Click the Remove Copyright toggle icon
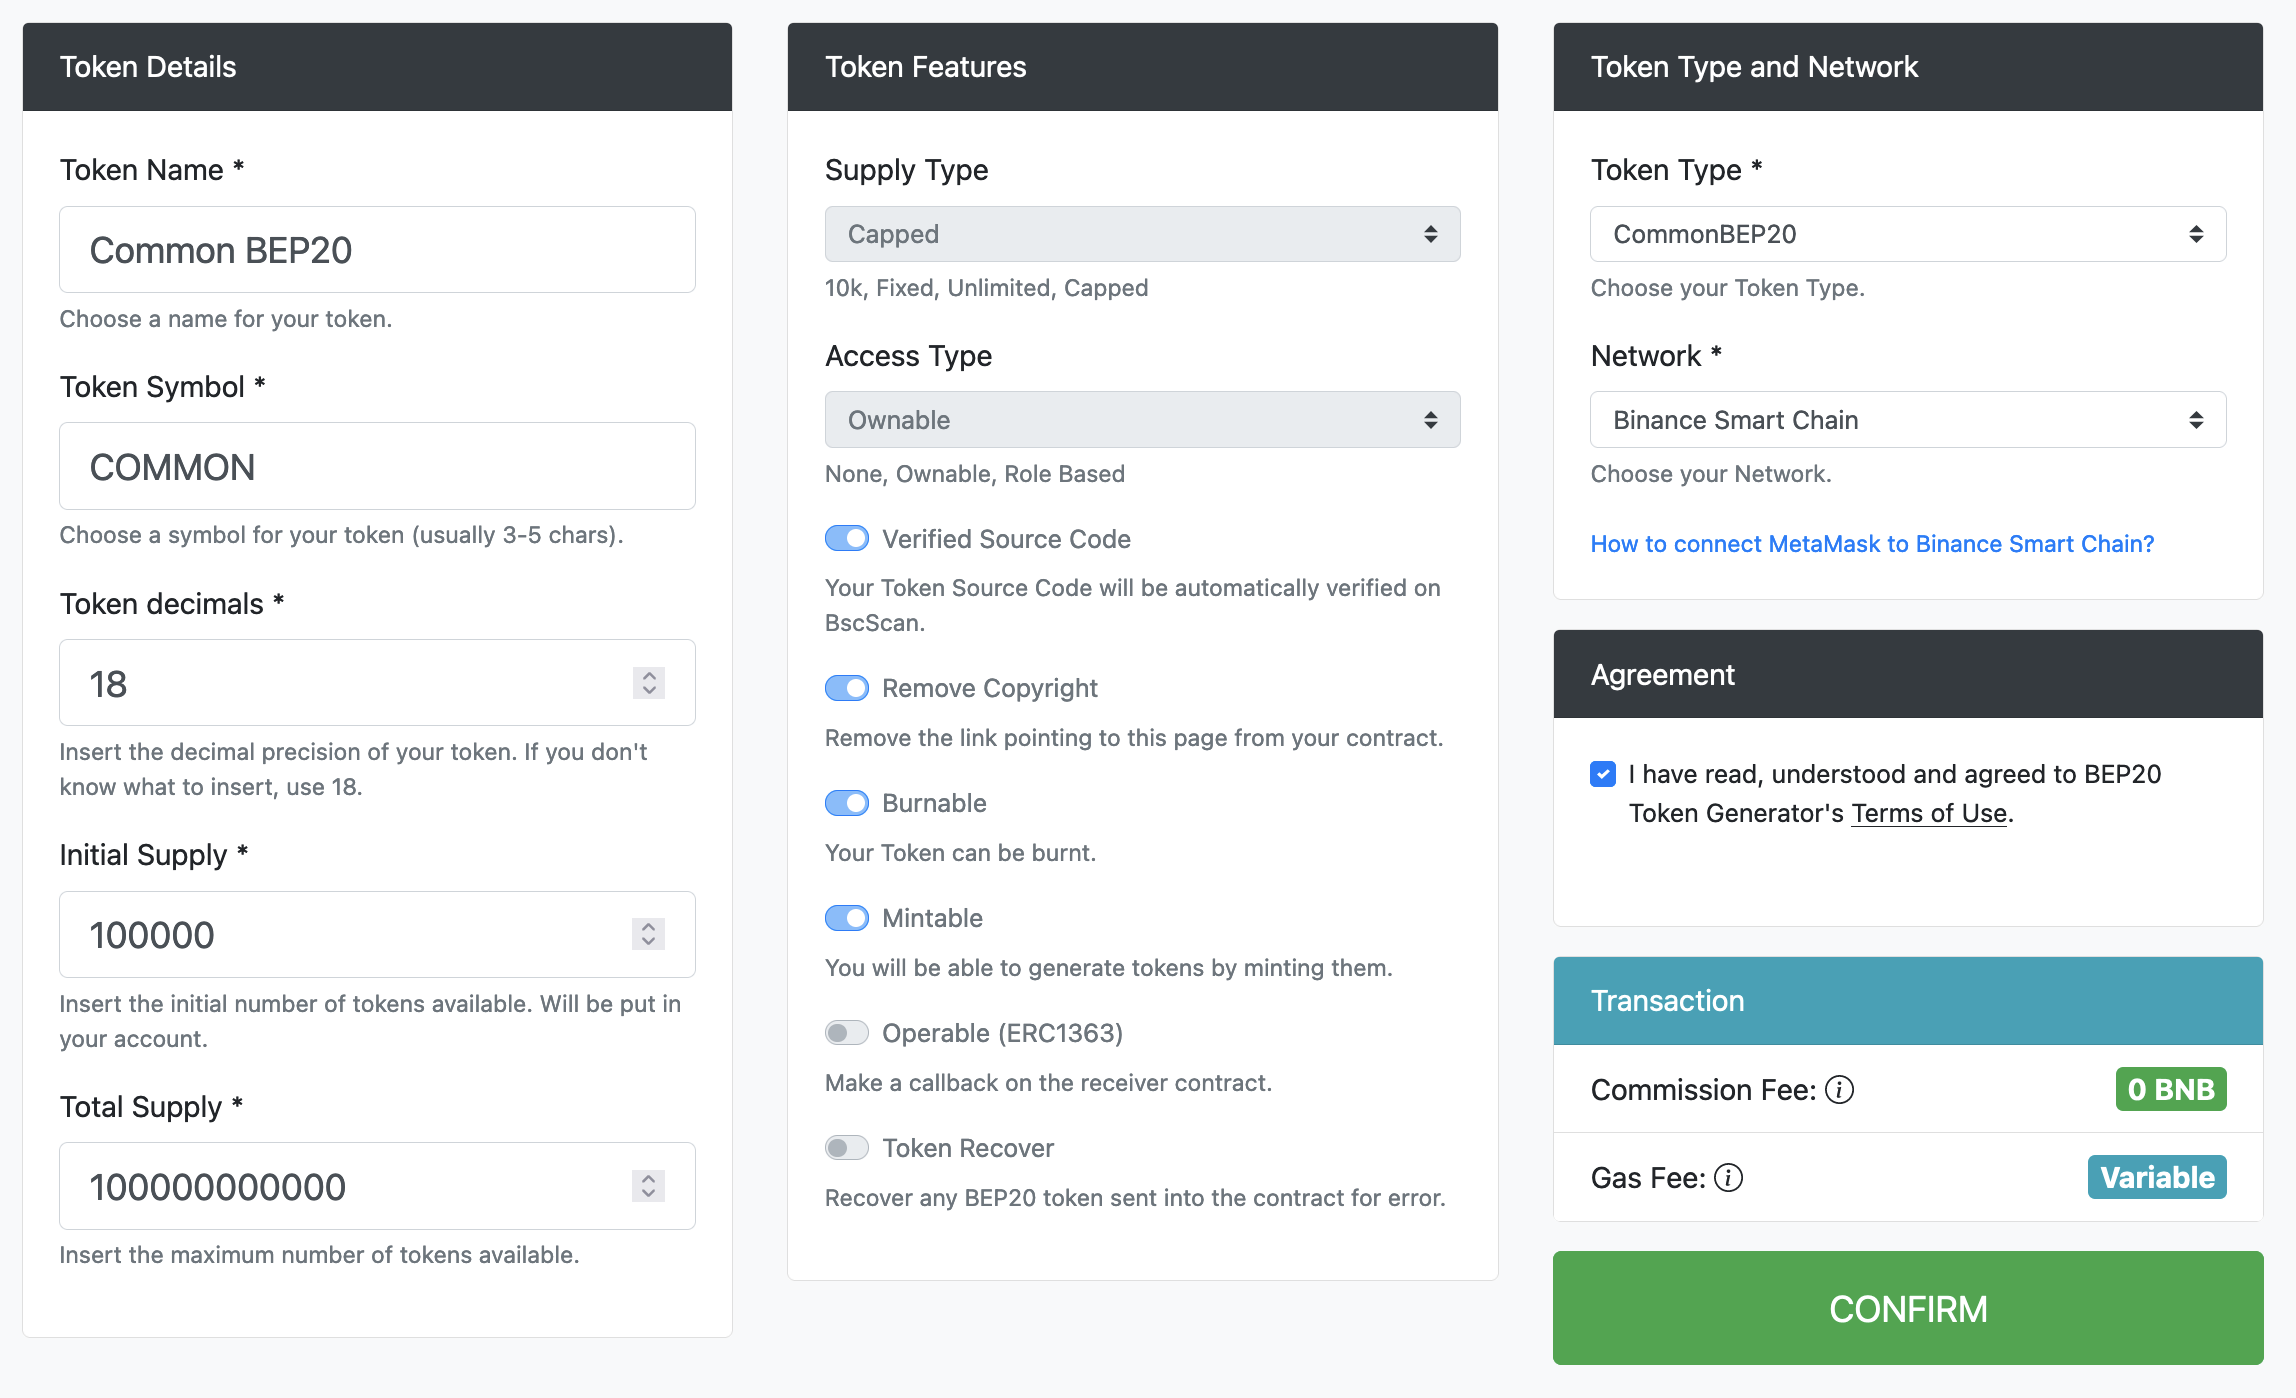2296x1398 pixels. click(x=846, y=686)
